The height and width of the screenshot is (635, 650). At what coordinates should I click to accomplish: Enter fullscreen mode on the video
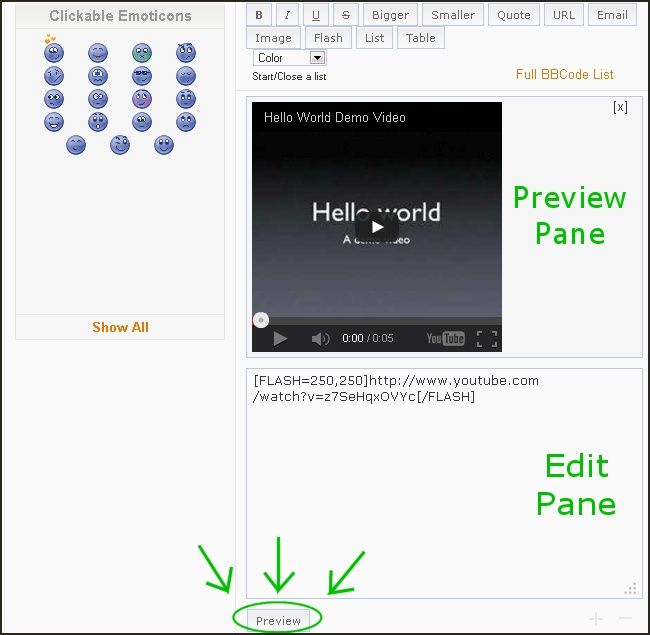[486, 339]
